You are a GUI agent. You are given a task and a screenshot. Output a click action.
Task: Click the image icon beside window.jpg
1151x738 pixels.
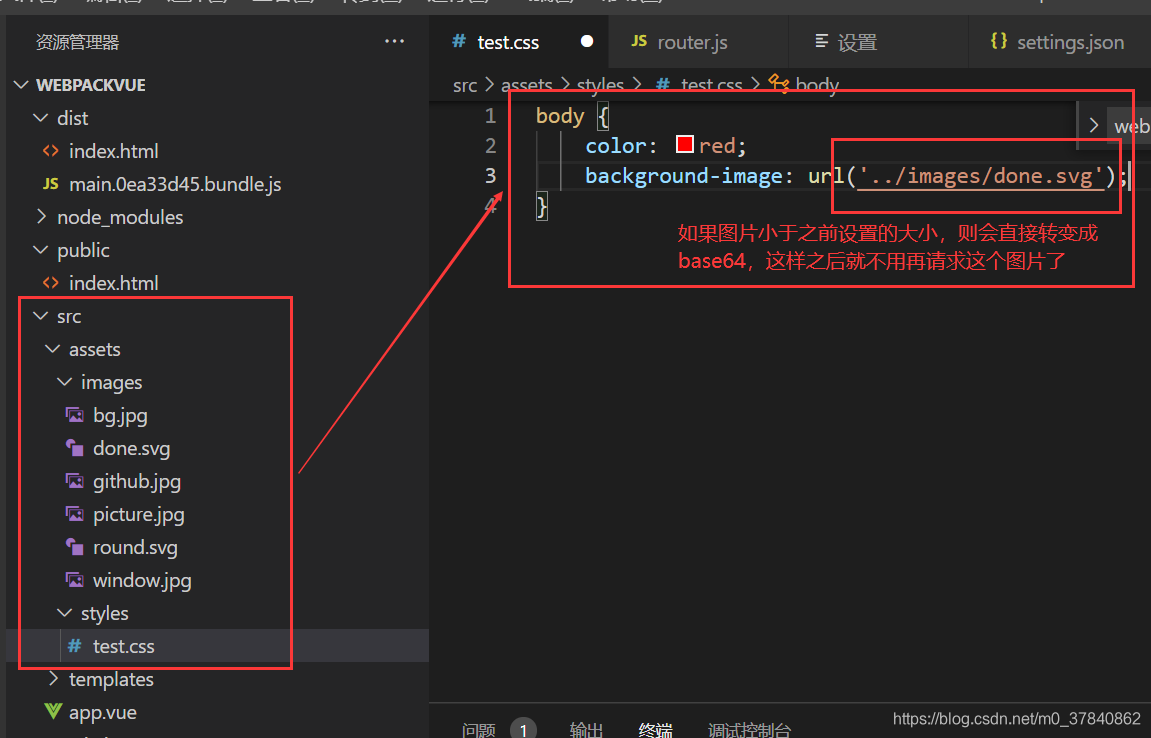coord(74,580)
